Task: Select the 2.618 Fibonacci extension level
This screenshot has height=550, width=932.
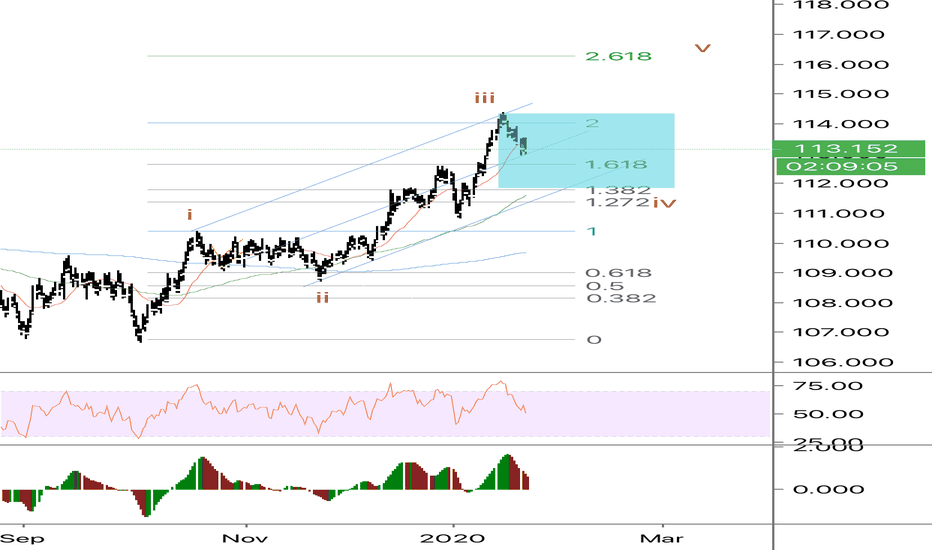Action: [618, 56]
